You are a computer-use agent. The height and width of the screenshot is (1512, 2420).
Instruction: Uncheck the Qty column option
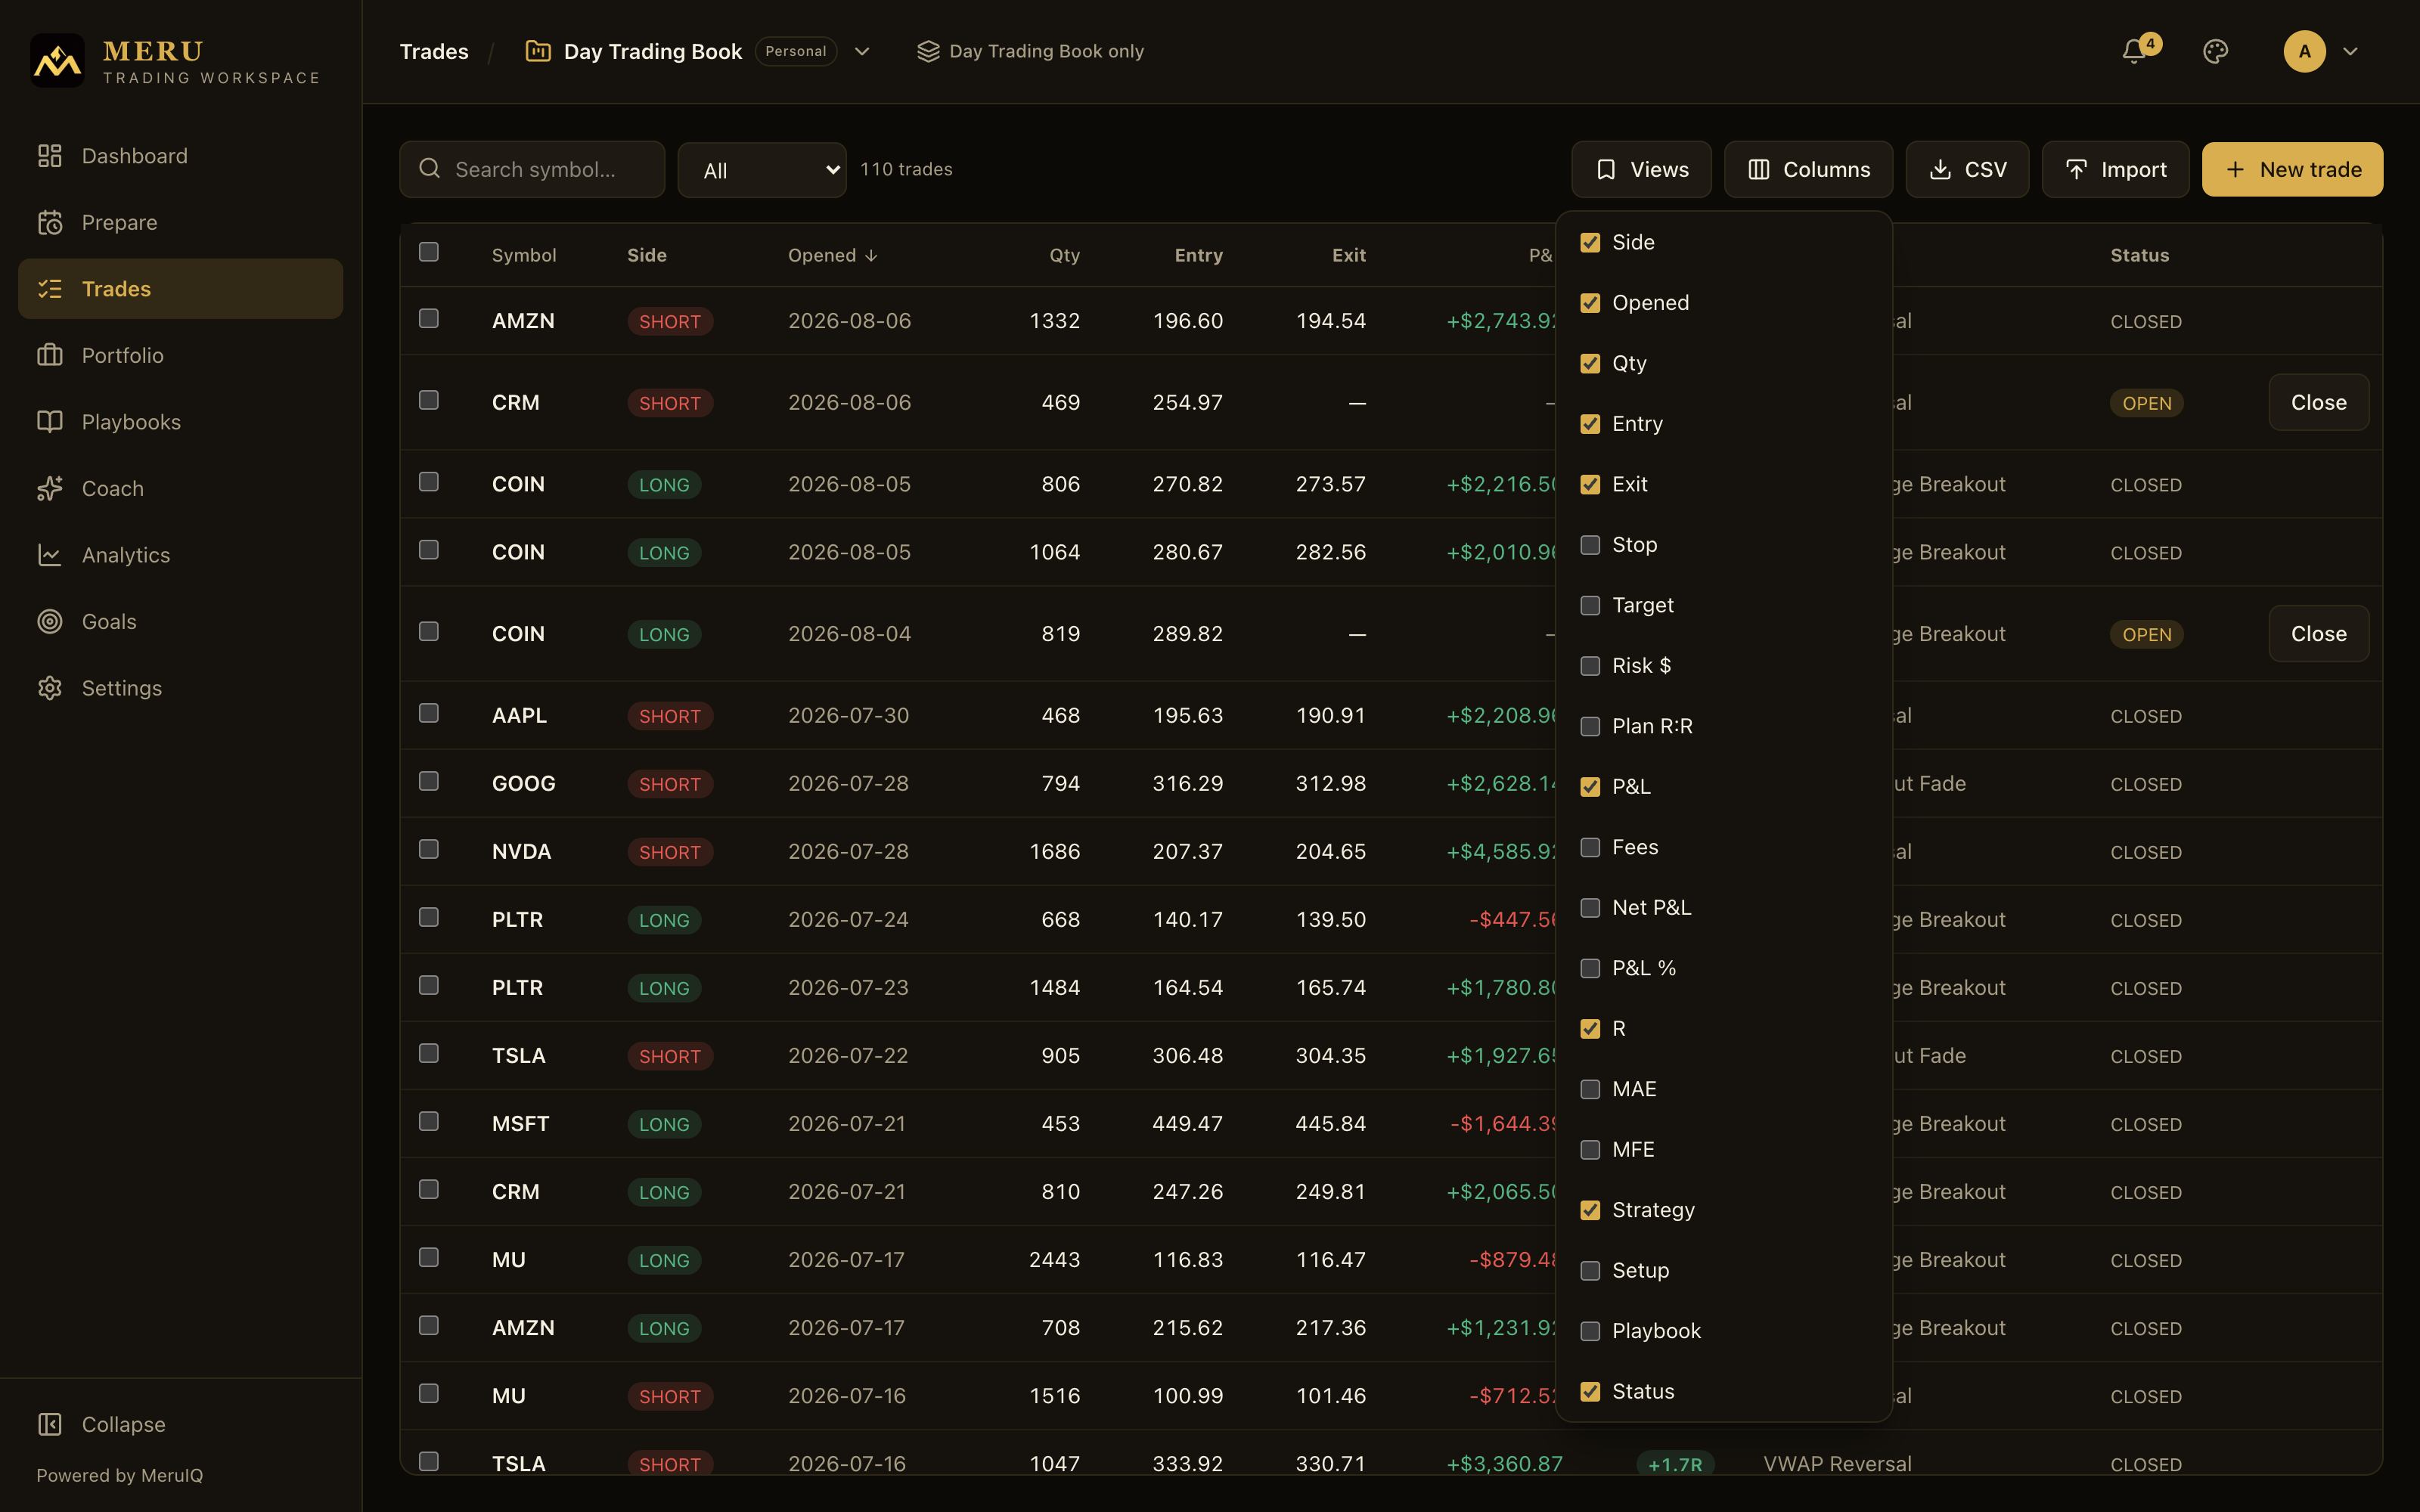pos(1590,364)
